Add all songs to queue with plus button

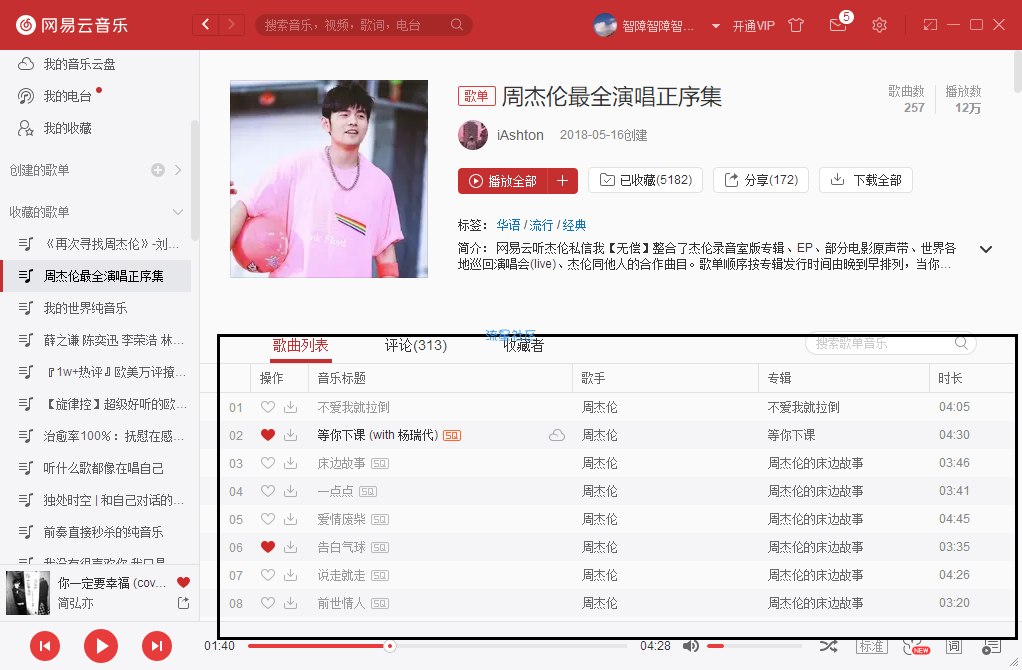pos(562,181)
